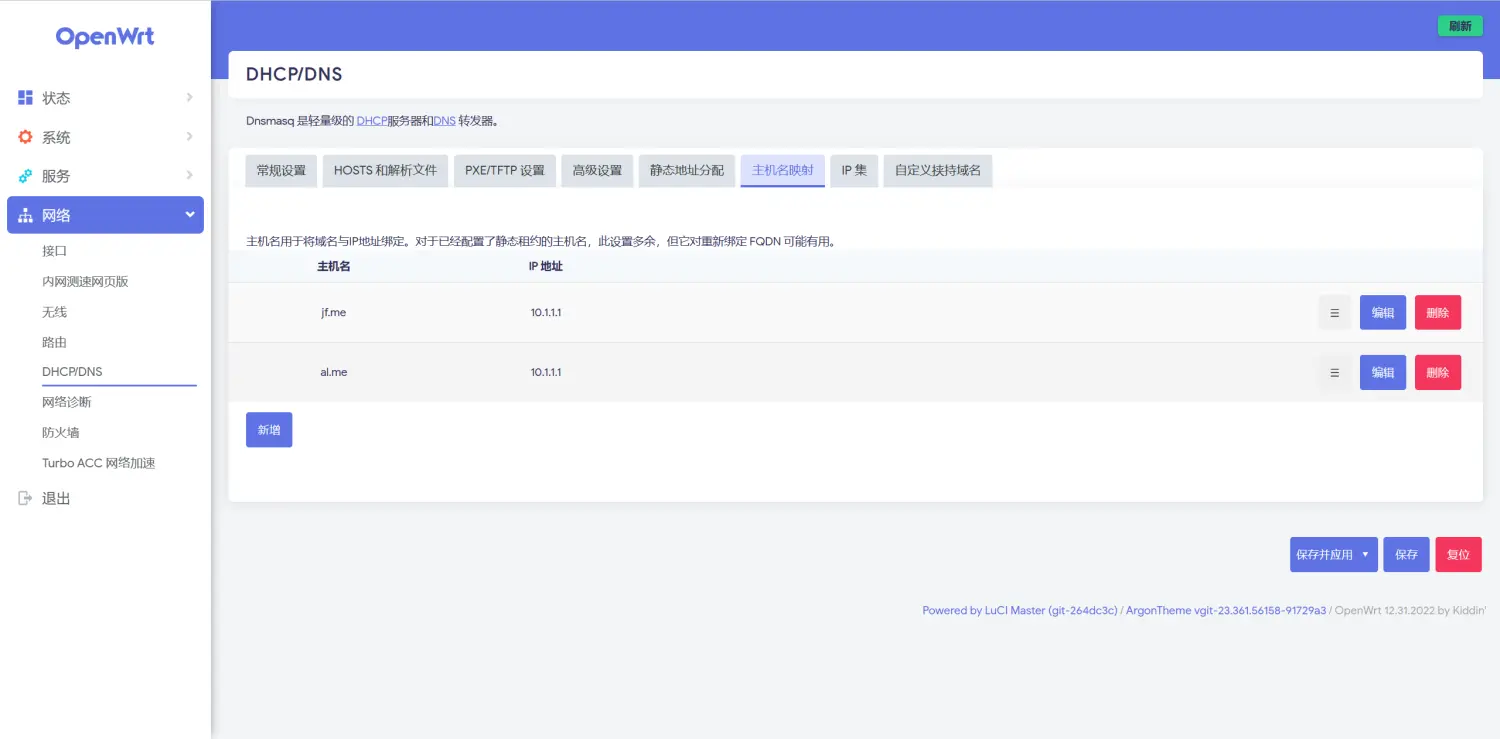The image size is (1500, 739).
Task: Click the 退出 logout icon
Action: point(25,498)
